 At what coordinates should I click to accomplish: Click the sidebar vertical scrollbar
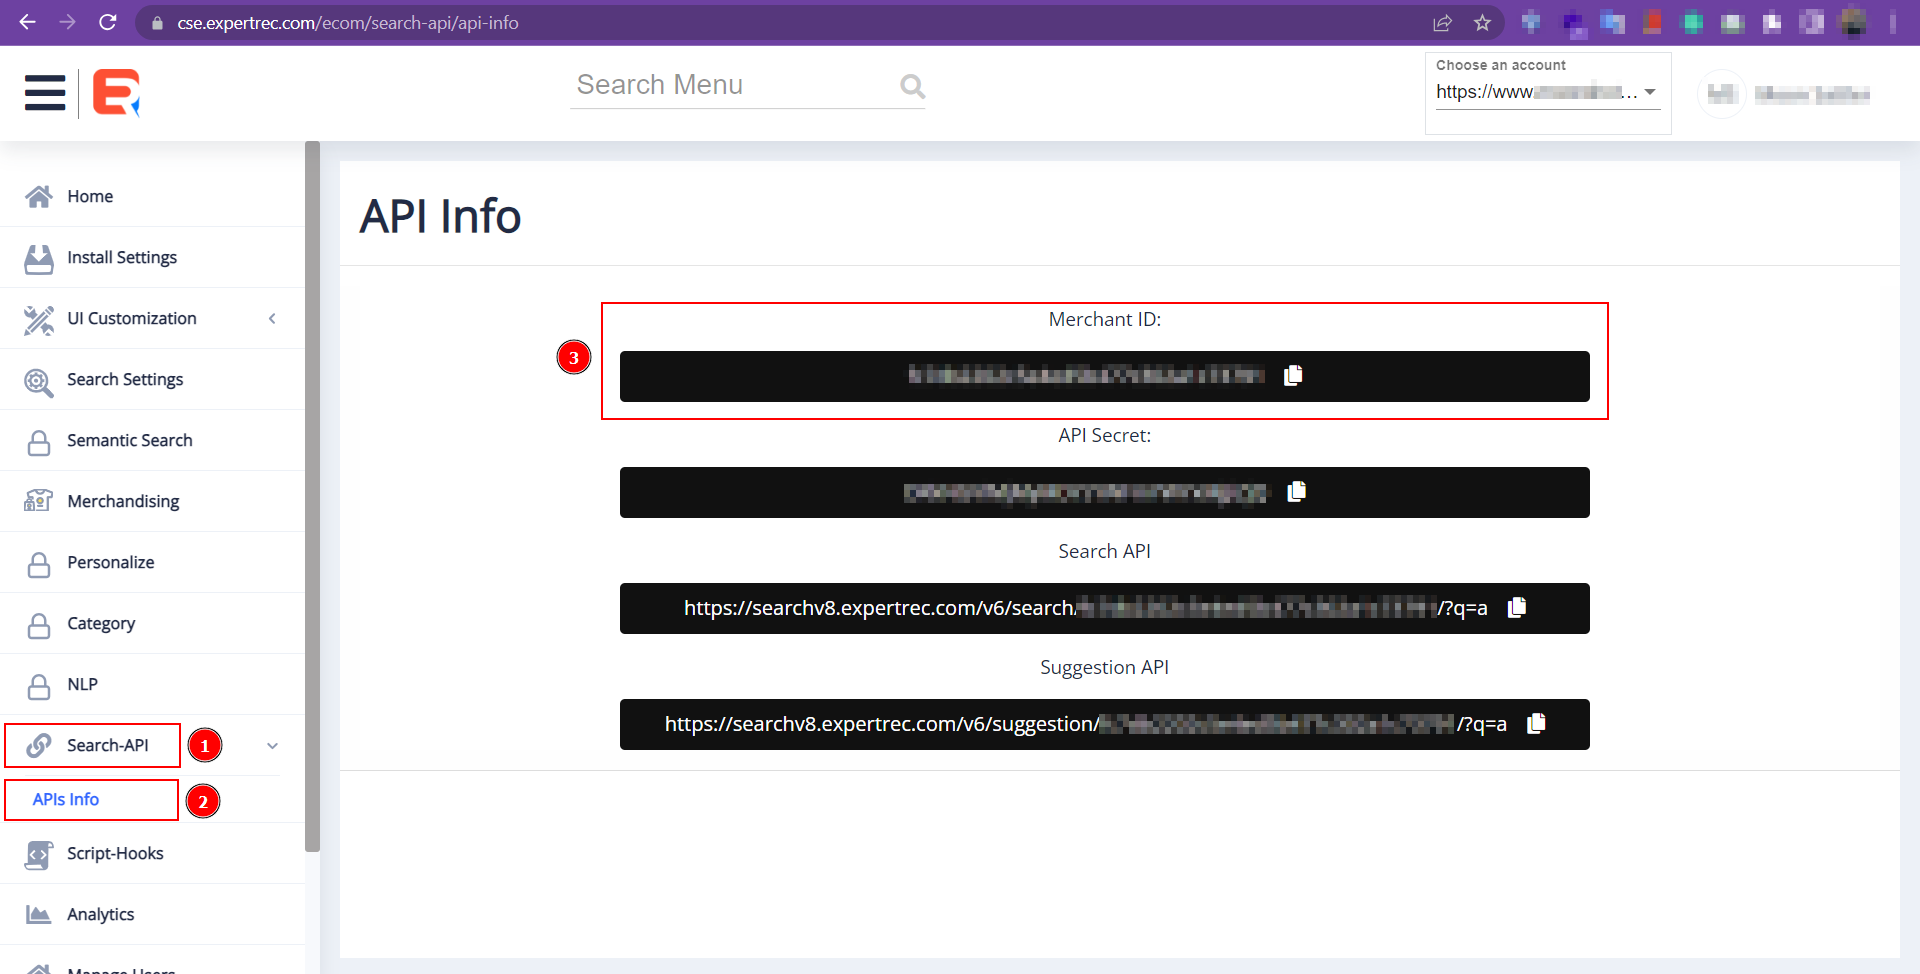click(312, 500)
